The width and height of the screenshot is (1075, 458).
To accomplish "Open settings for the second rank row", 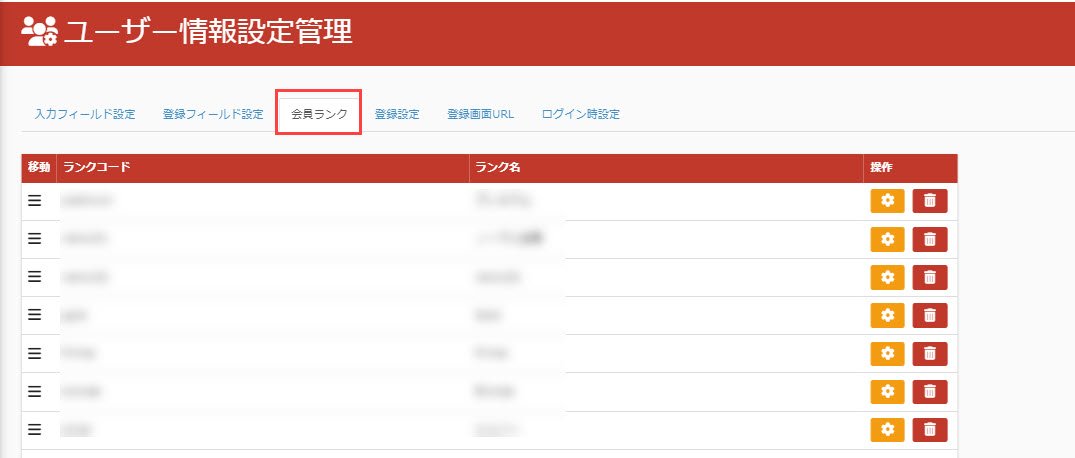I will [887, 239].
